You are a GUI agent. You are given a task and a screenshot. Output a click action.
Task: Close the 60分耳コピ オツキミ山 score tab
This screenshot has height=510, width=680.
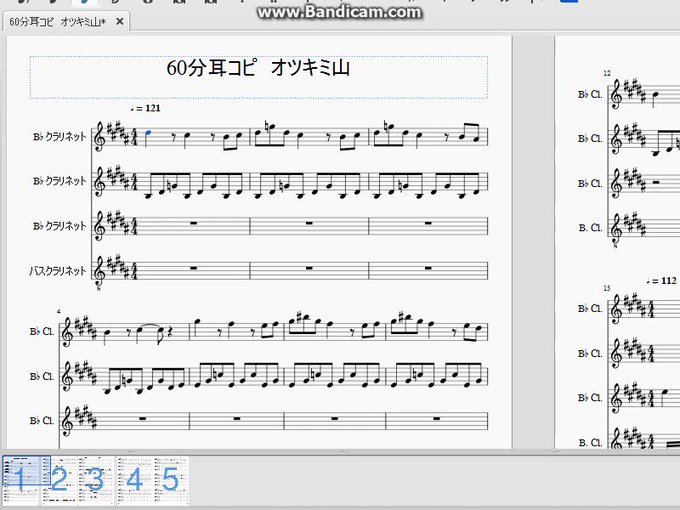(x=120, y=21)
